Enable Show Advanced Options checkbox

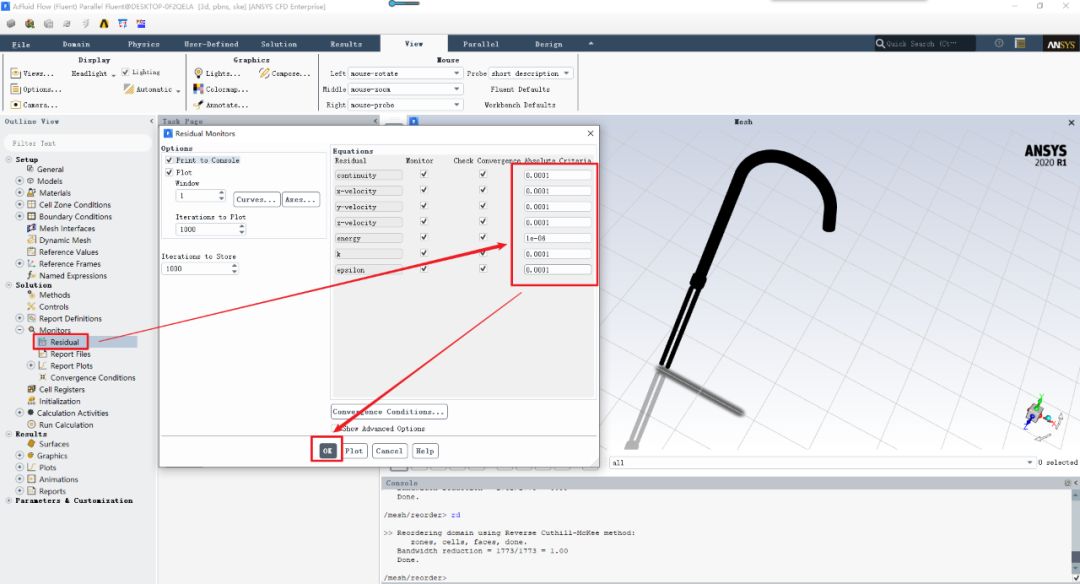coord(336,428)
